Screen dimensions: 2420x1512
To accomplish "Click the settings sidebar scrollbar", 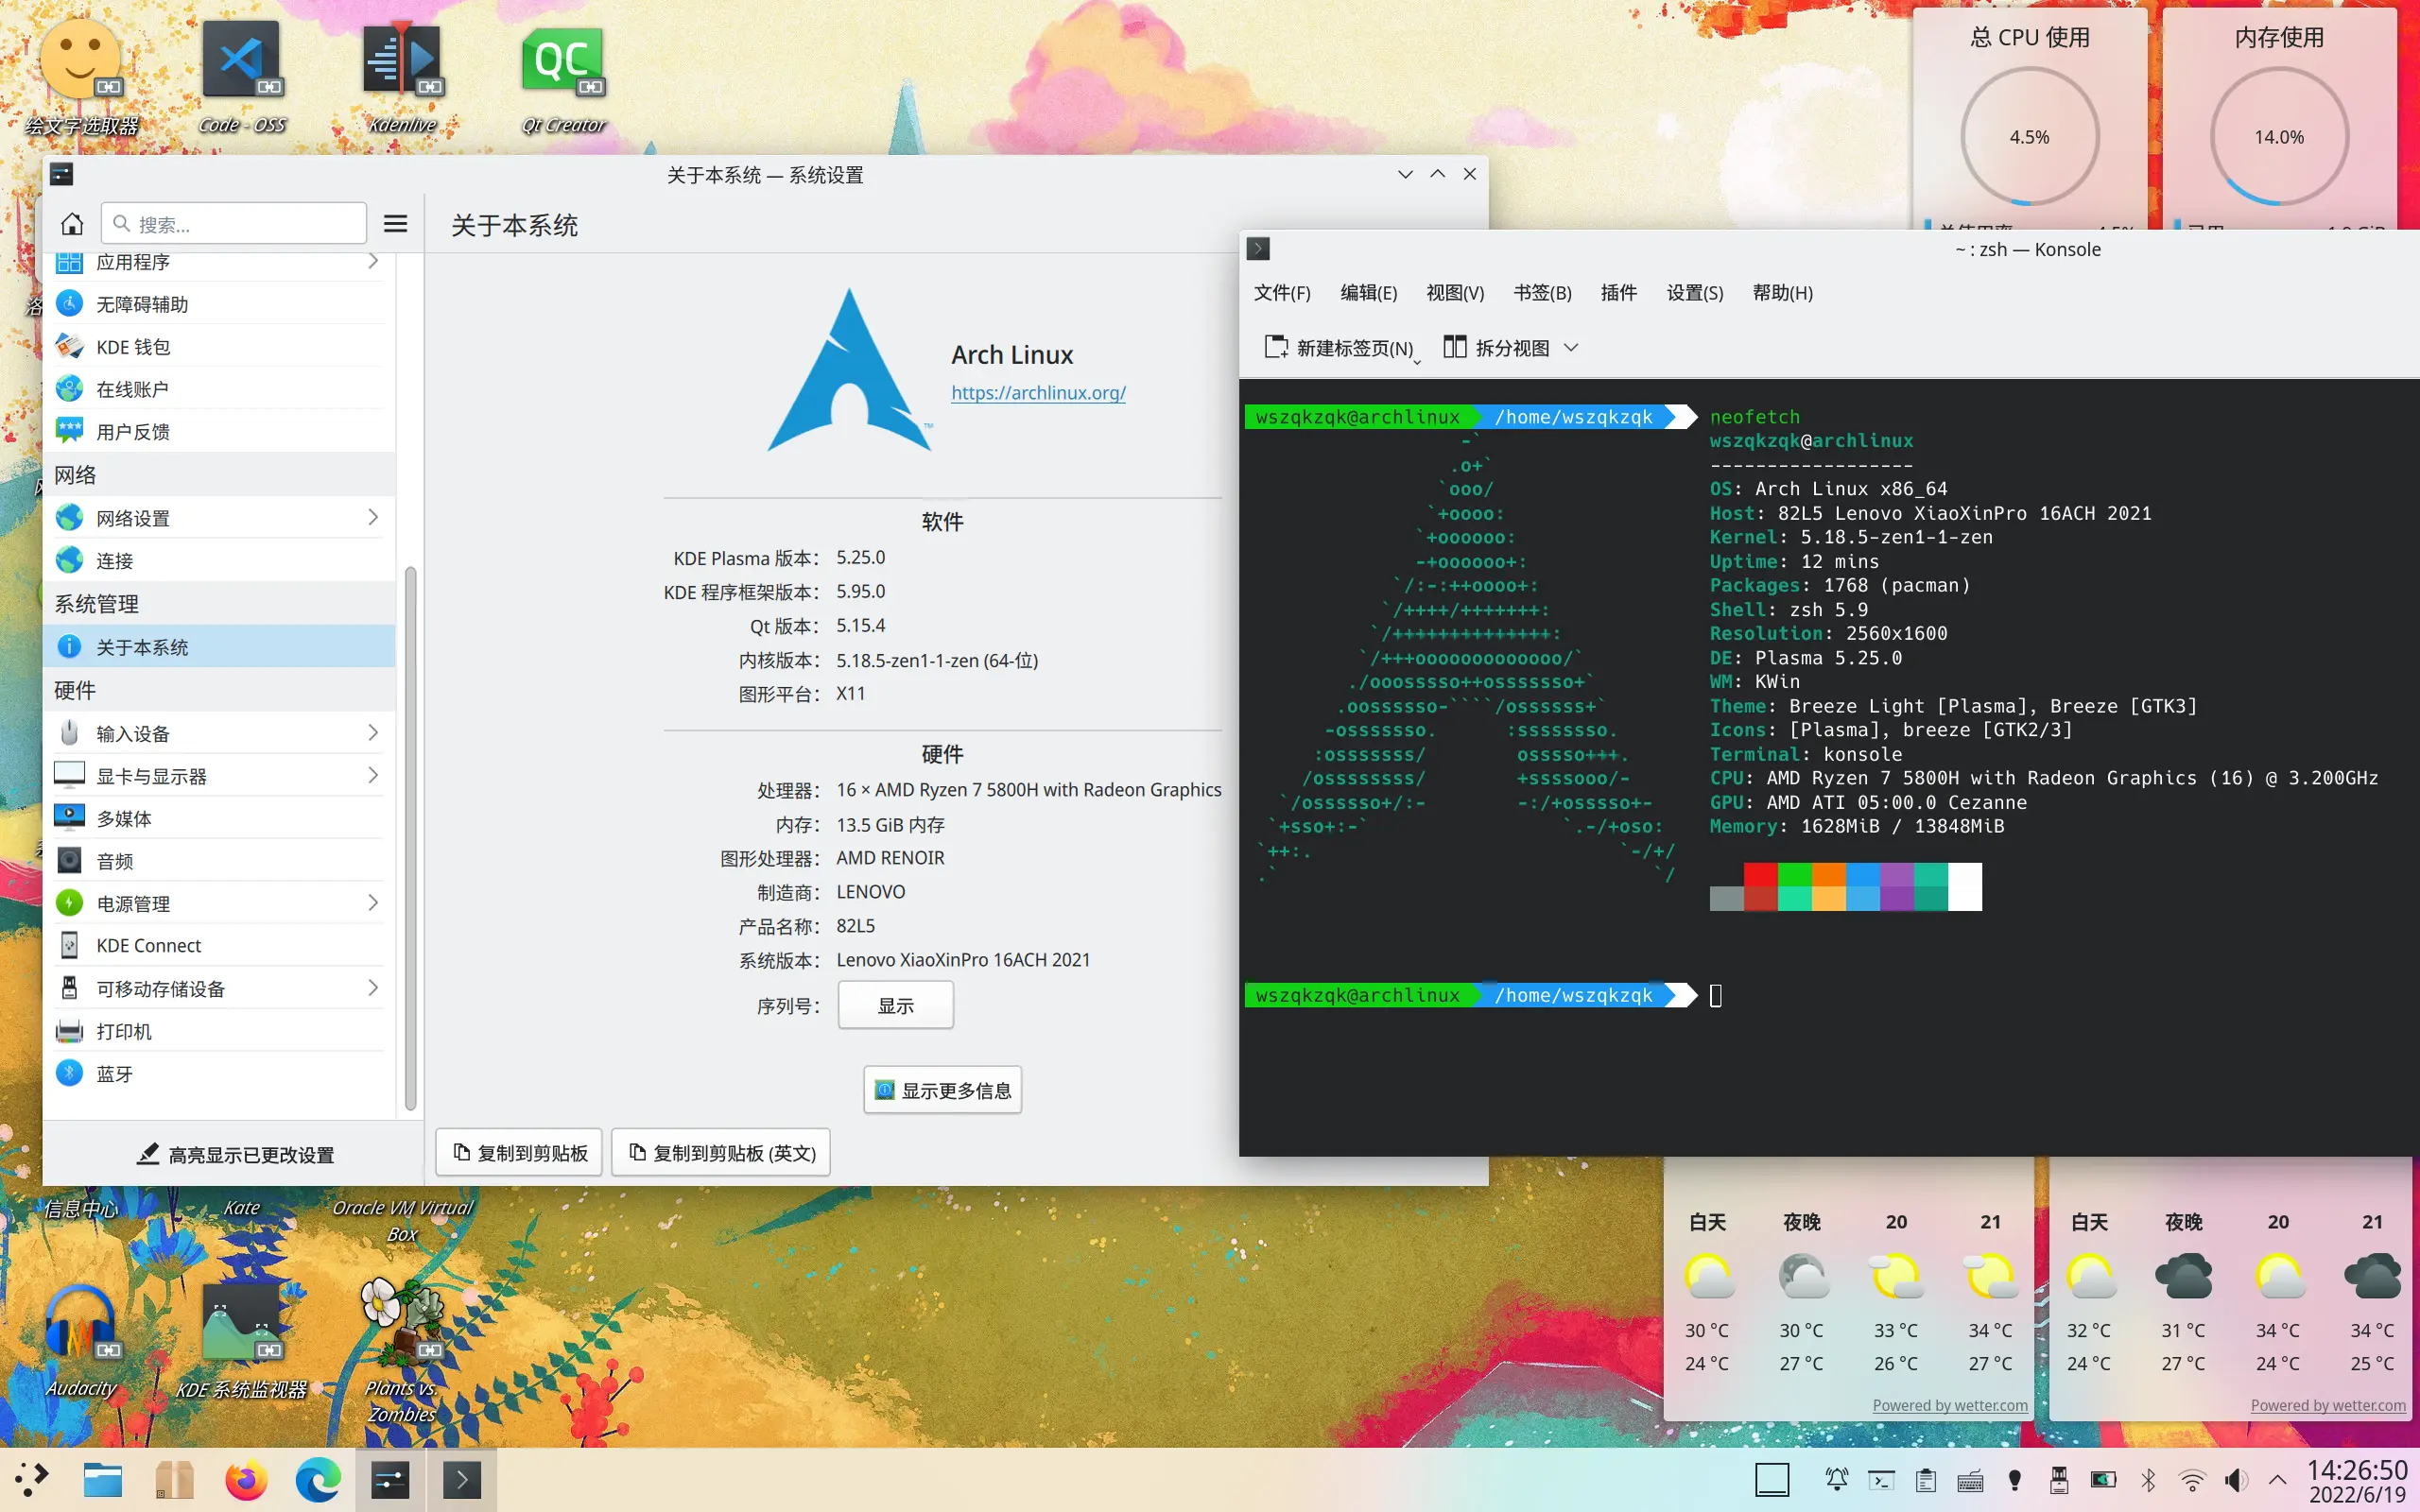I will click(410, 838).
